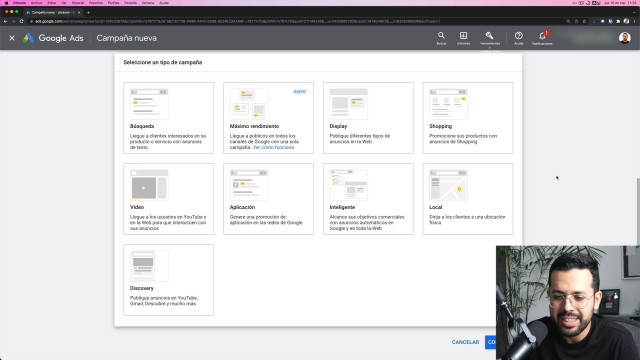Click the CANCELAR button

(465, 342)
